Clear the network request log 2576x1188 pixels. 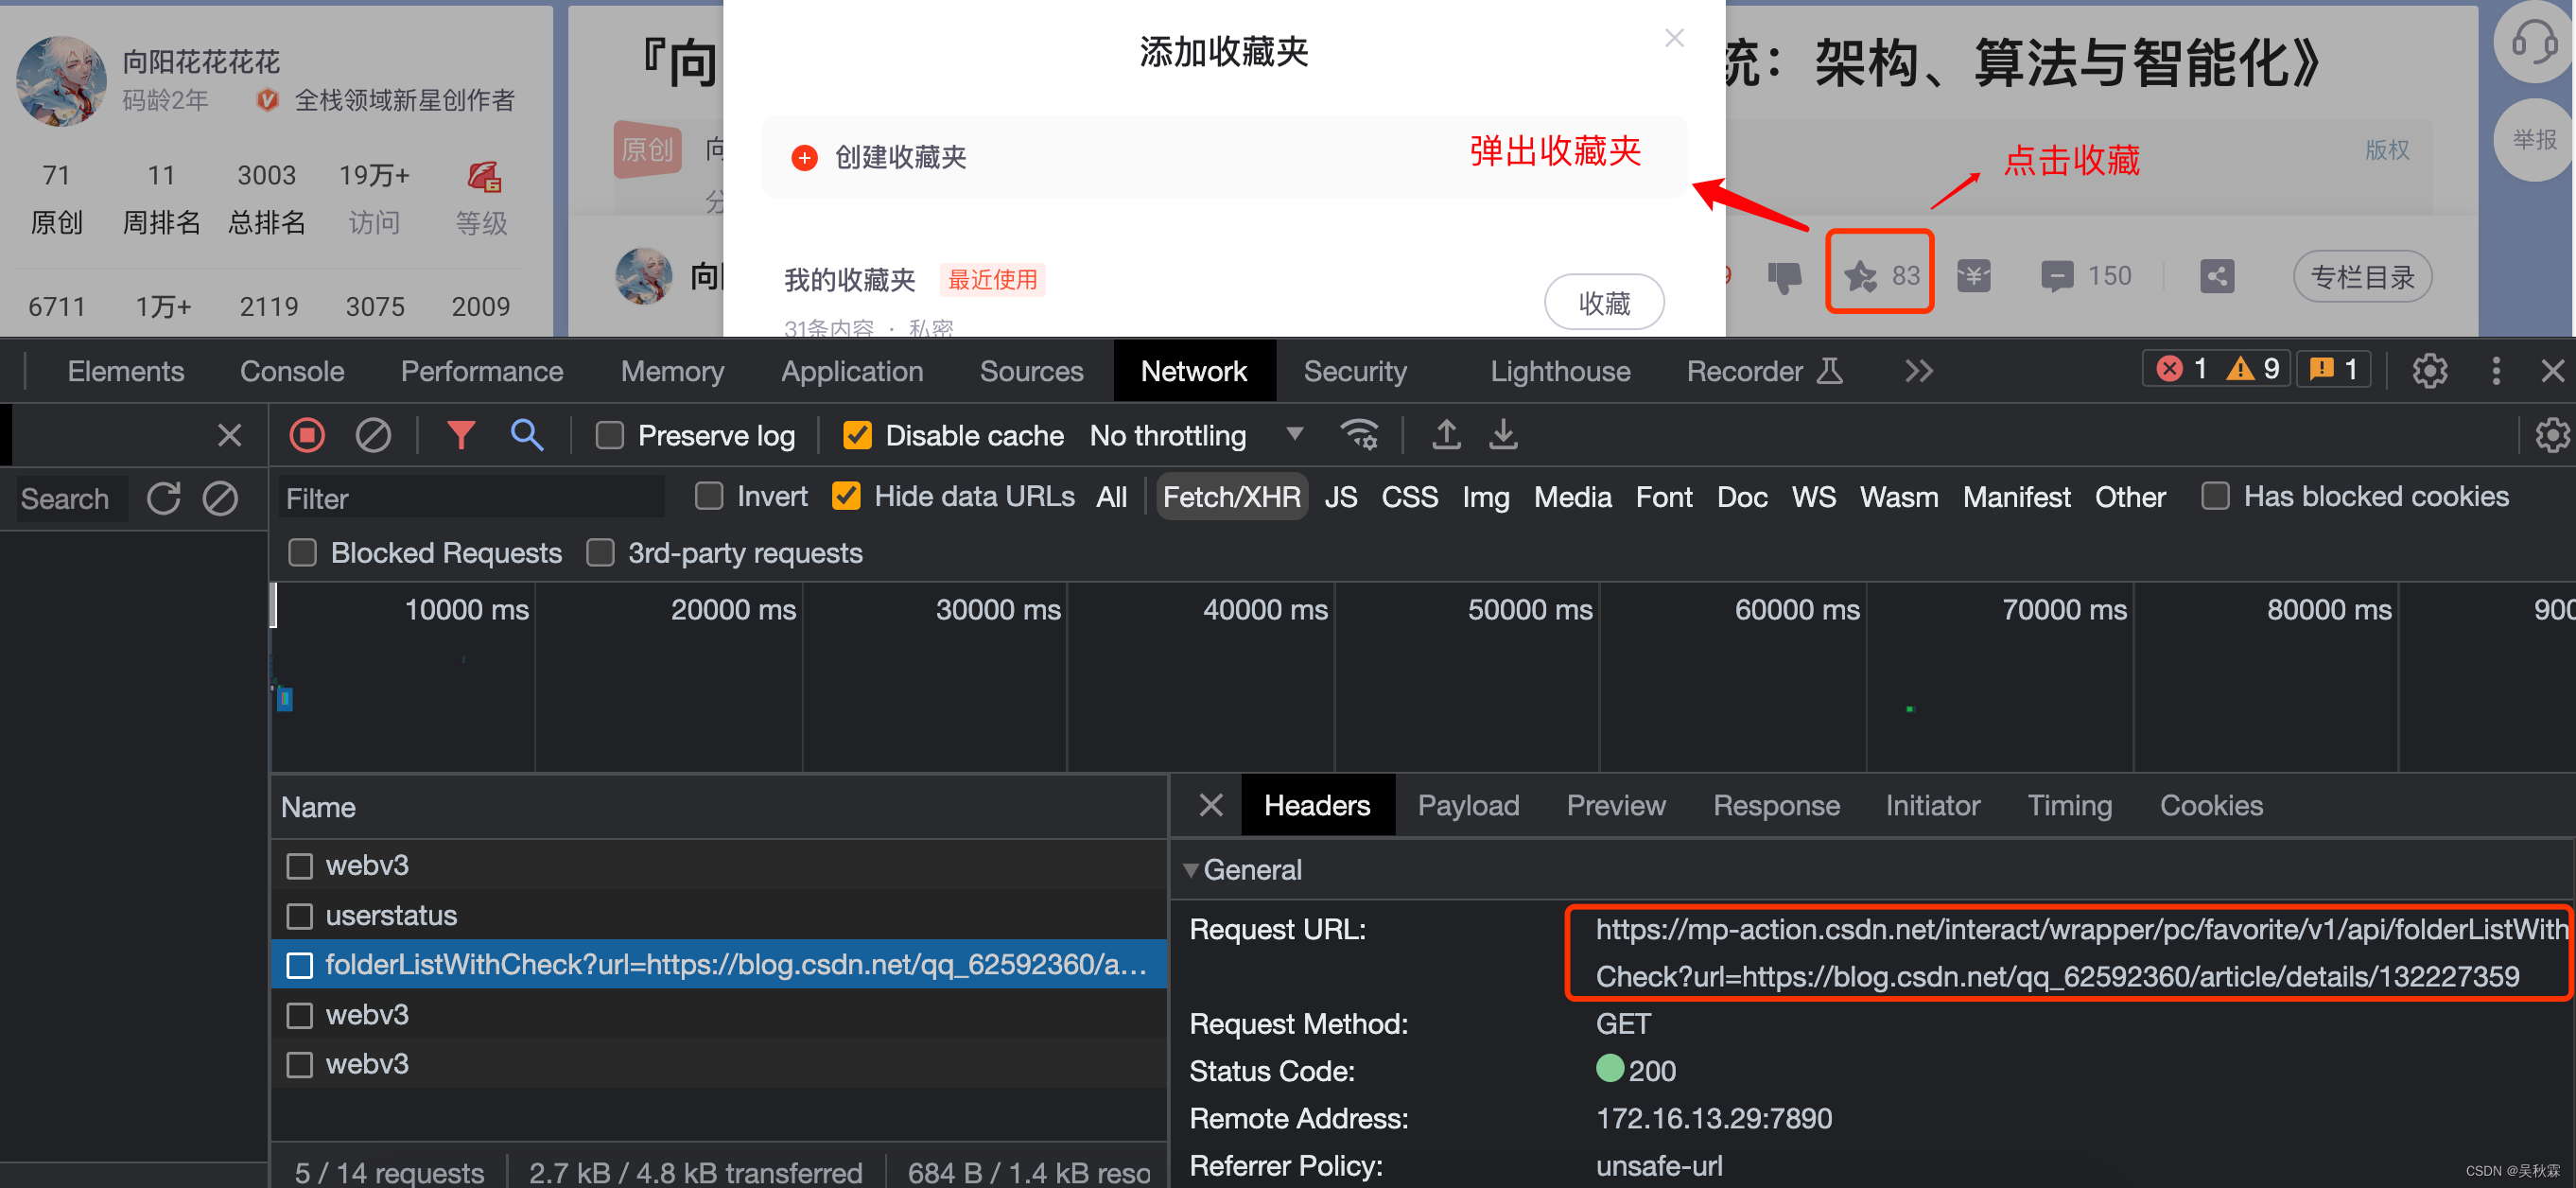coord(372,435)
